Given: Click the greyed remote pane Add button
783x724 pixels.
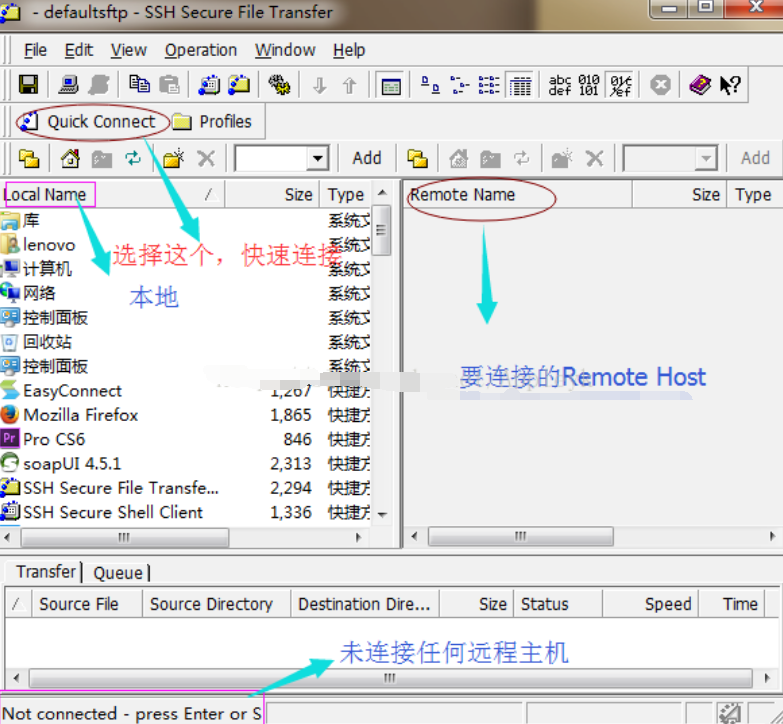Looking at the screenshot, I should 755,158.
